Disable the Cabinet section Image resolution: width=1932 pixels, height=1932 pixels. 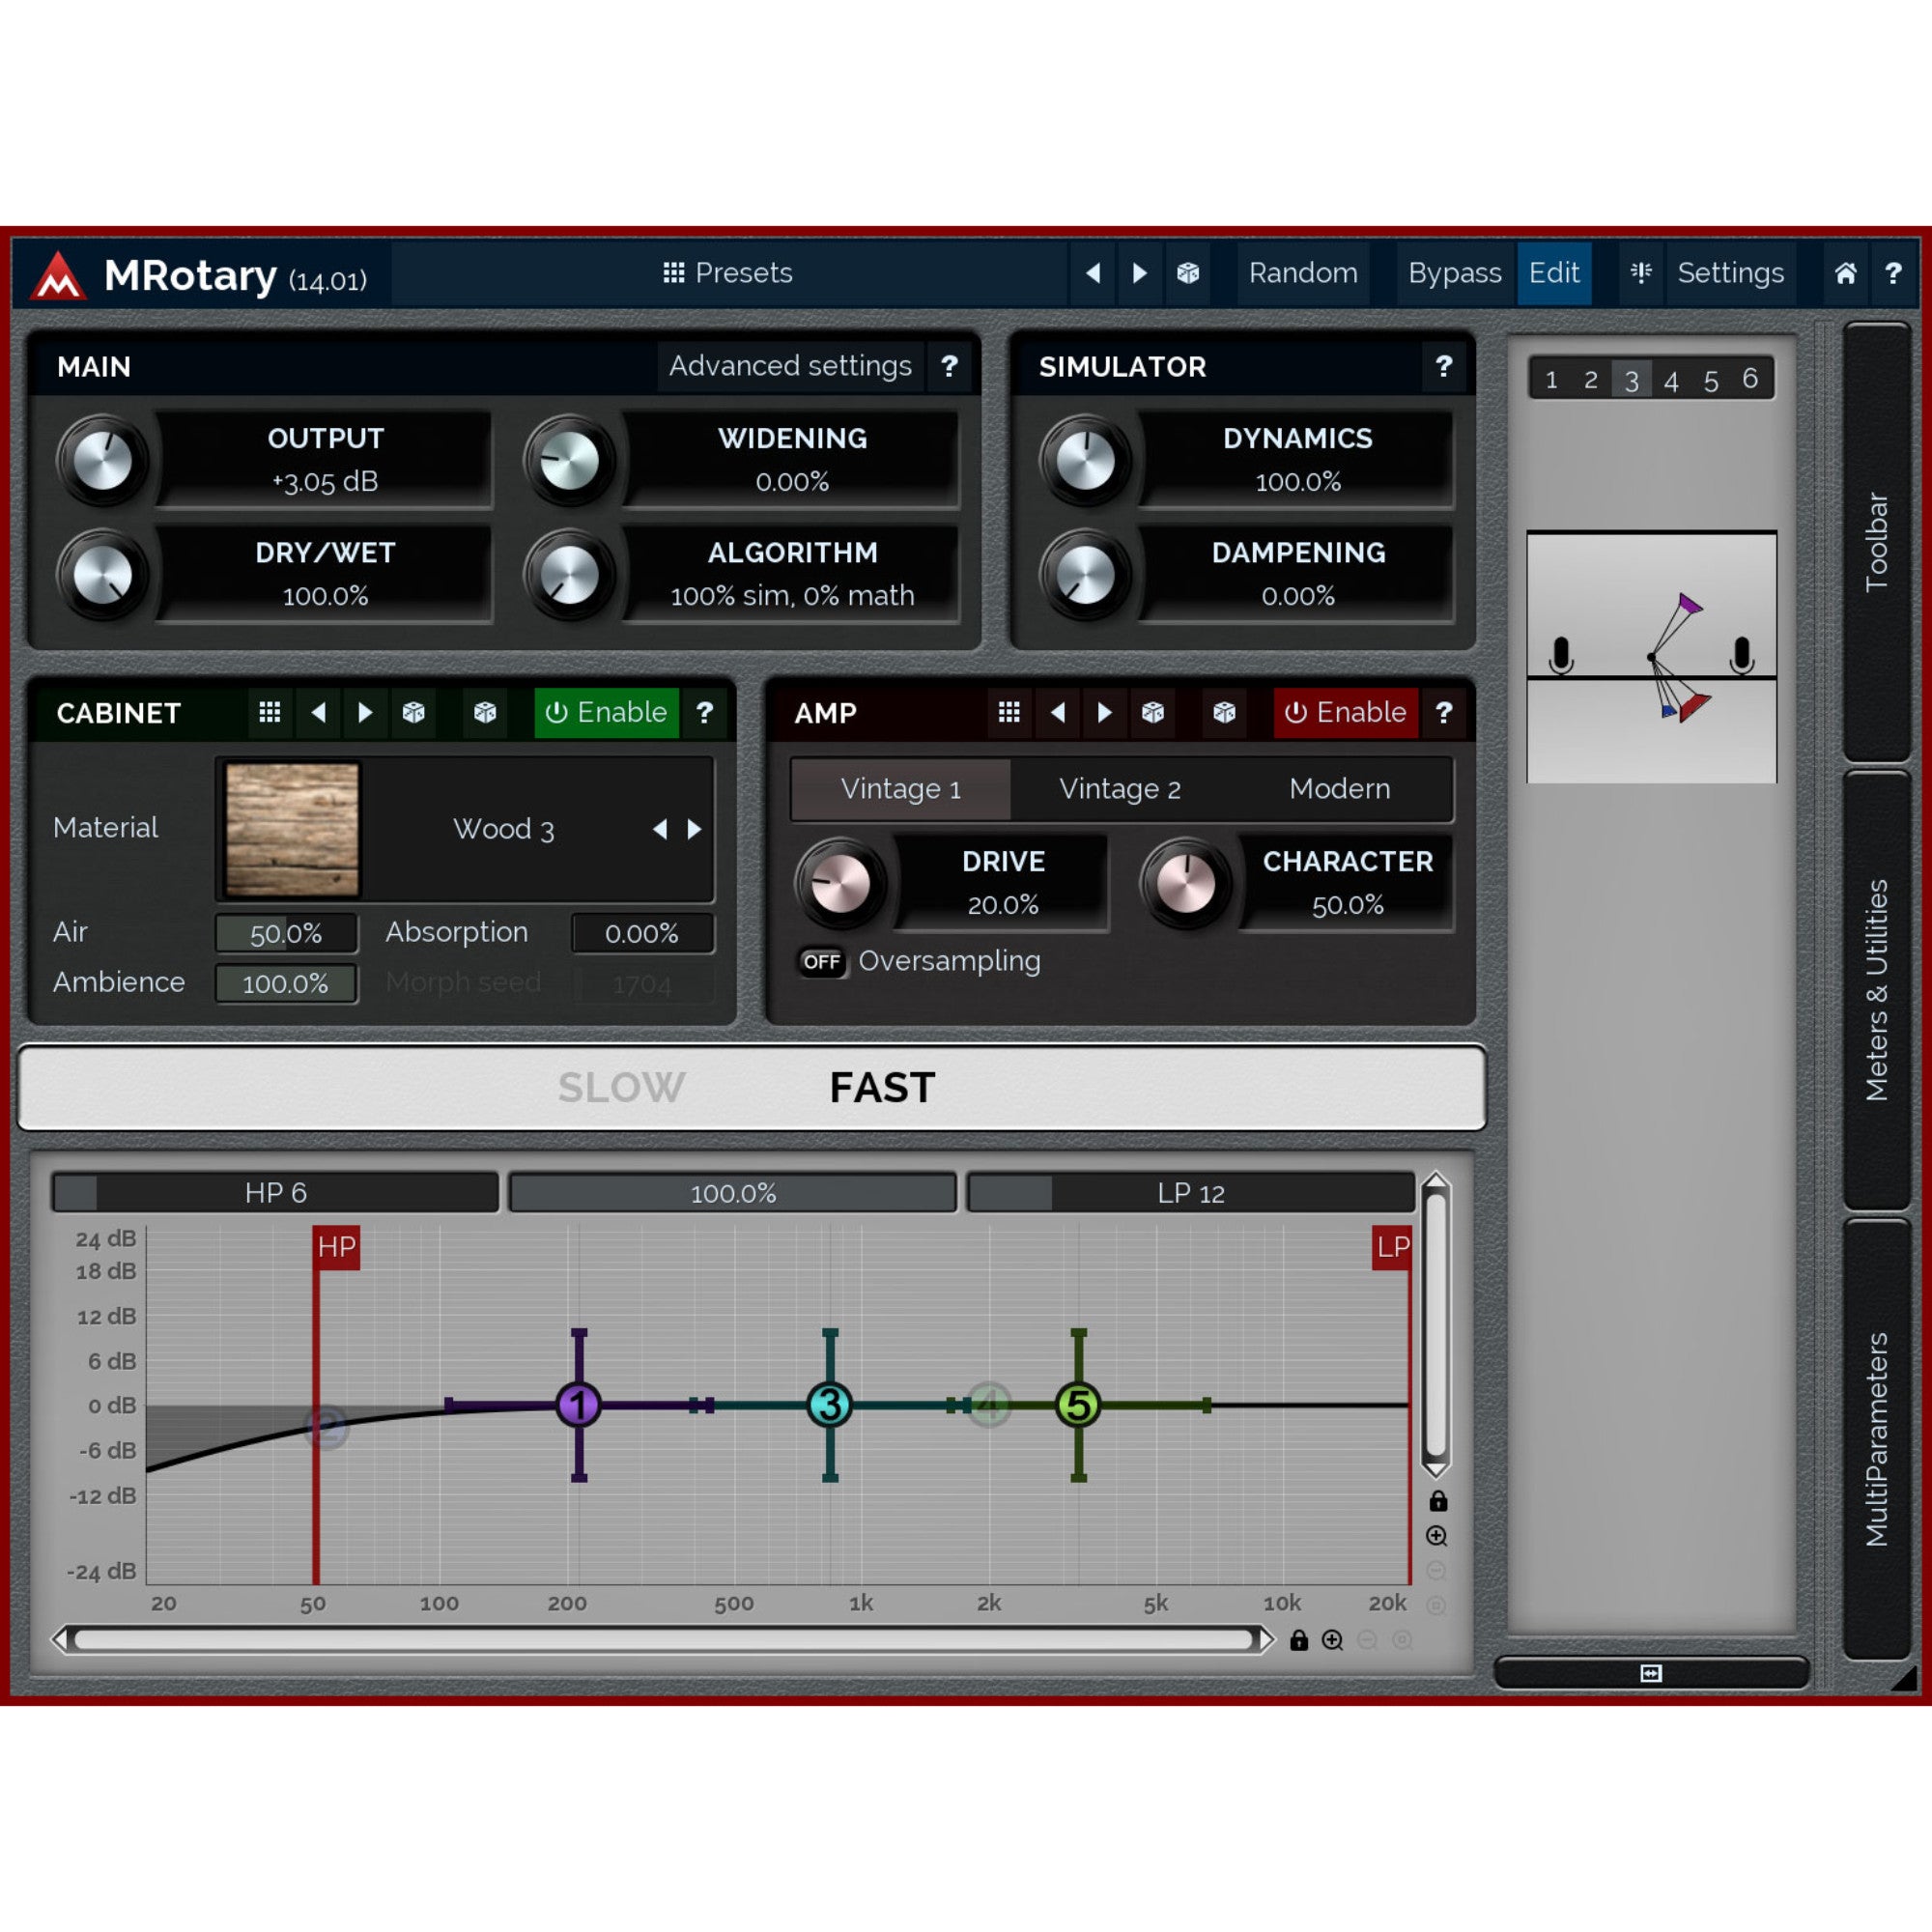click(606, 712)
